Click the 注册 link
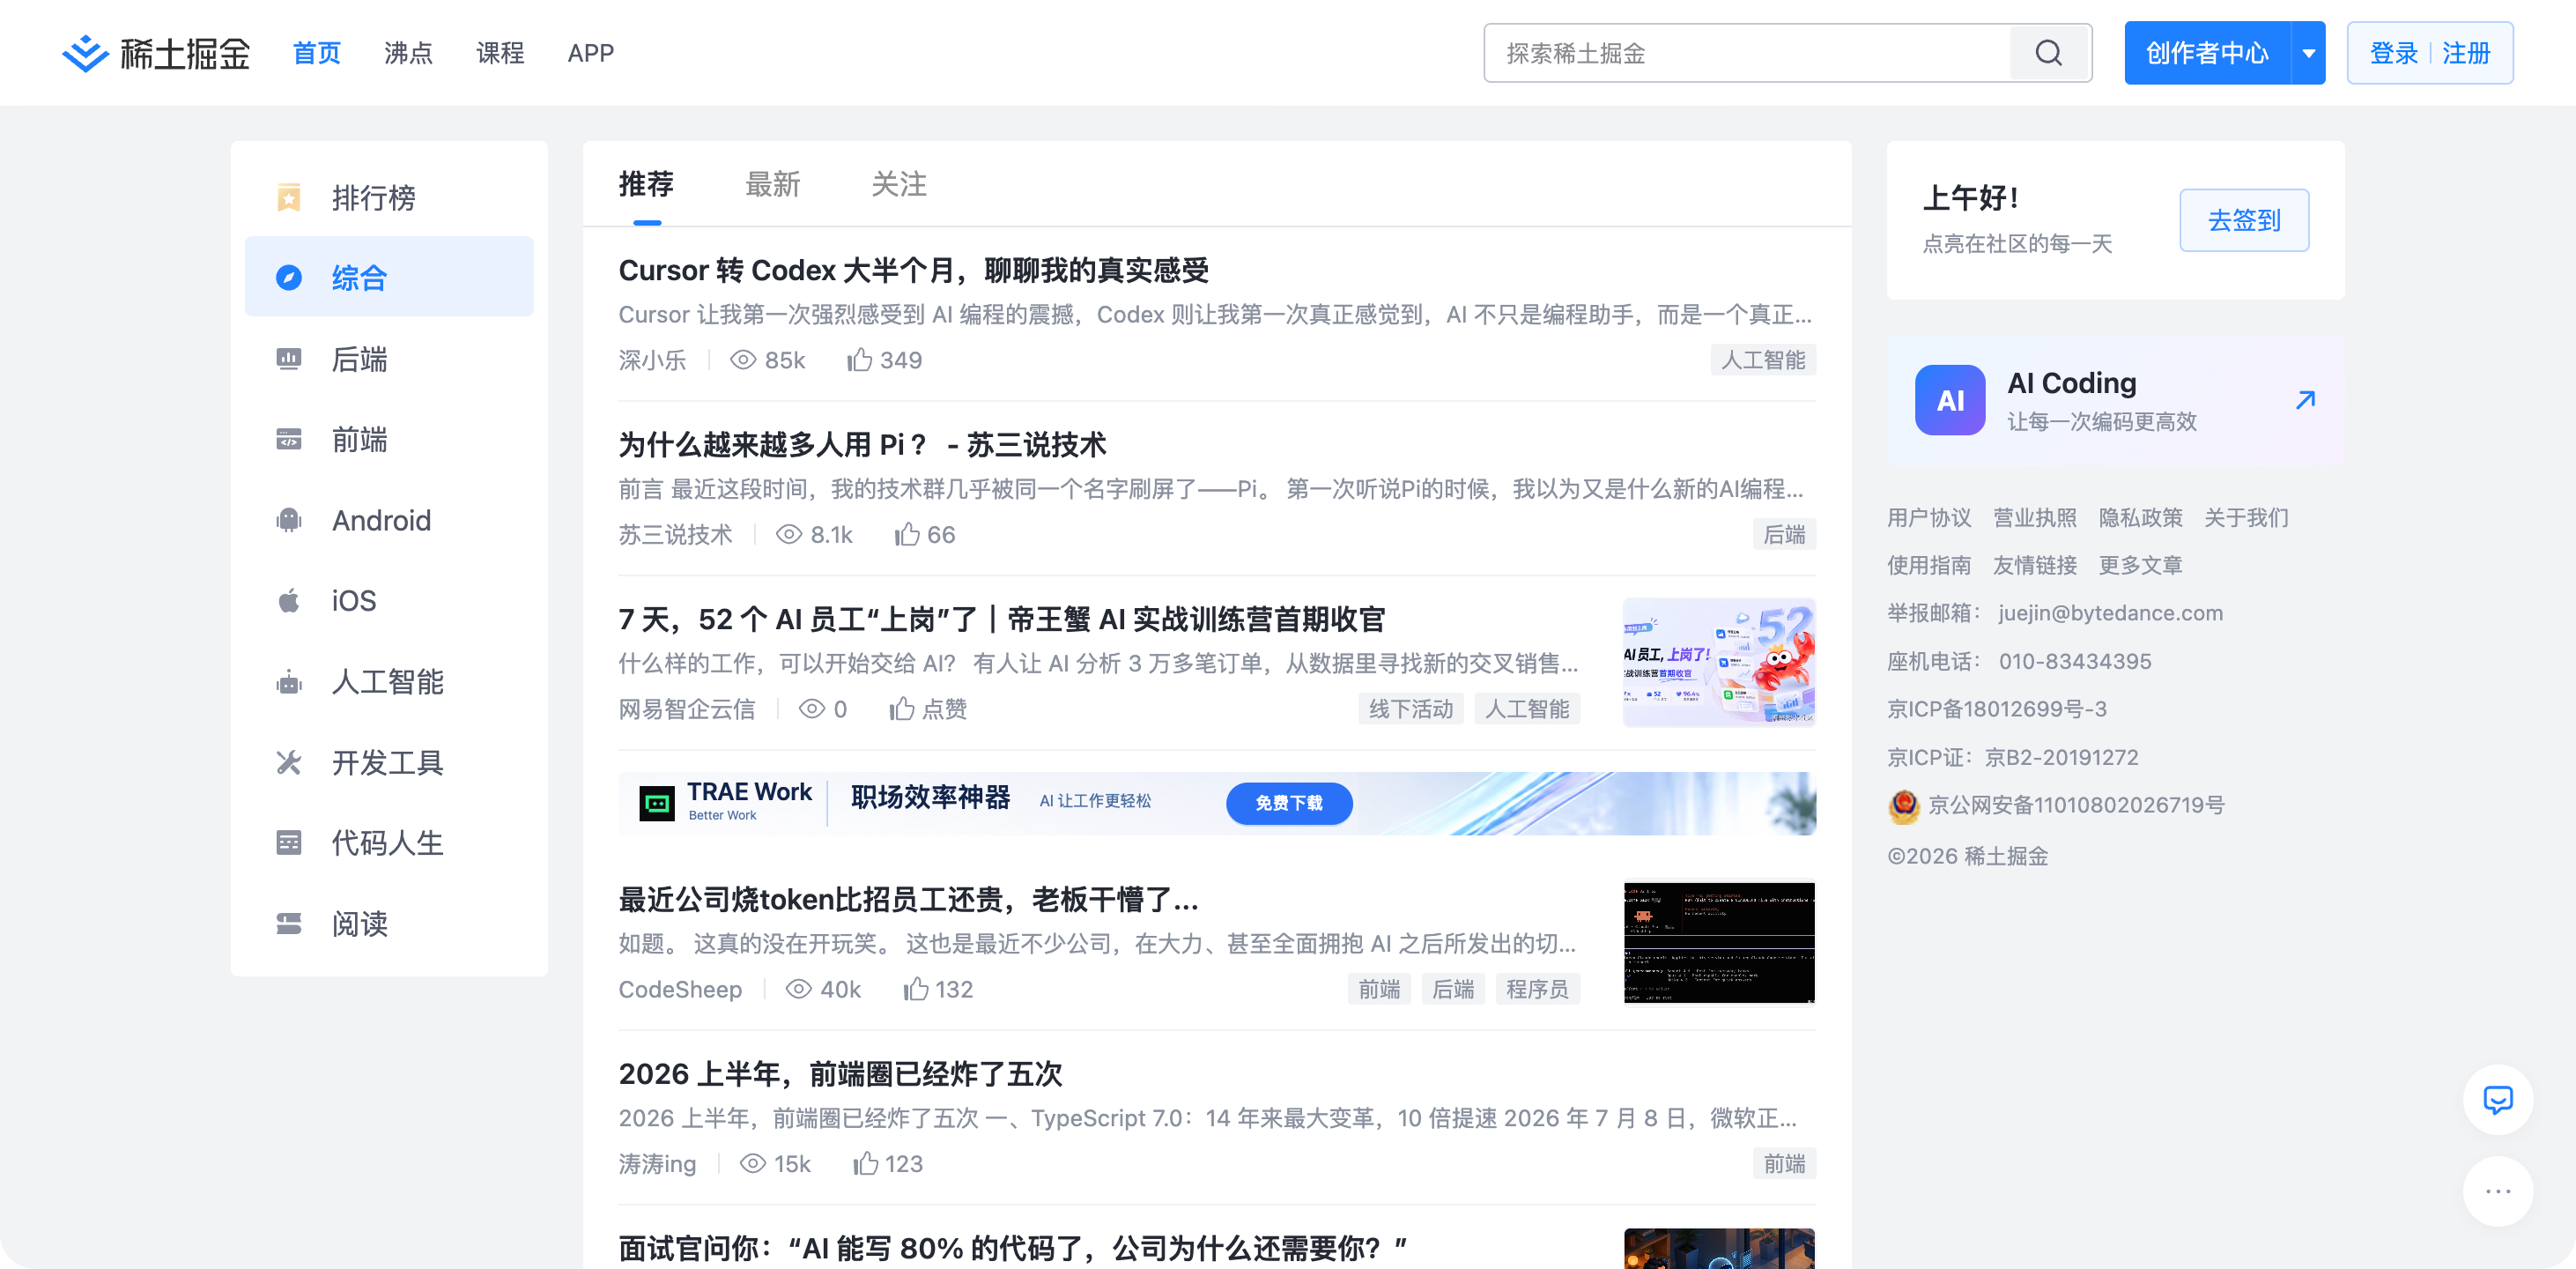Image resolution: width=2576 pixels, height=1269 pixels. pyautogui.click(x=2466, y=53)
